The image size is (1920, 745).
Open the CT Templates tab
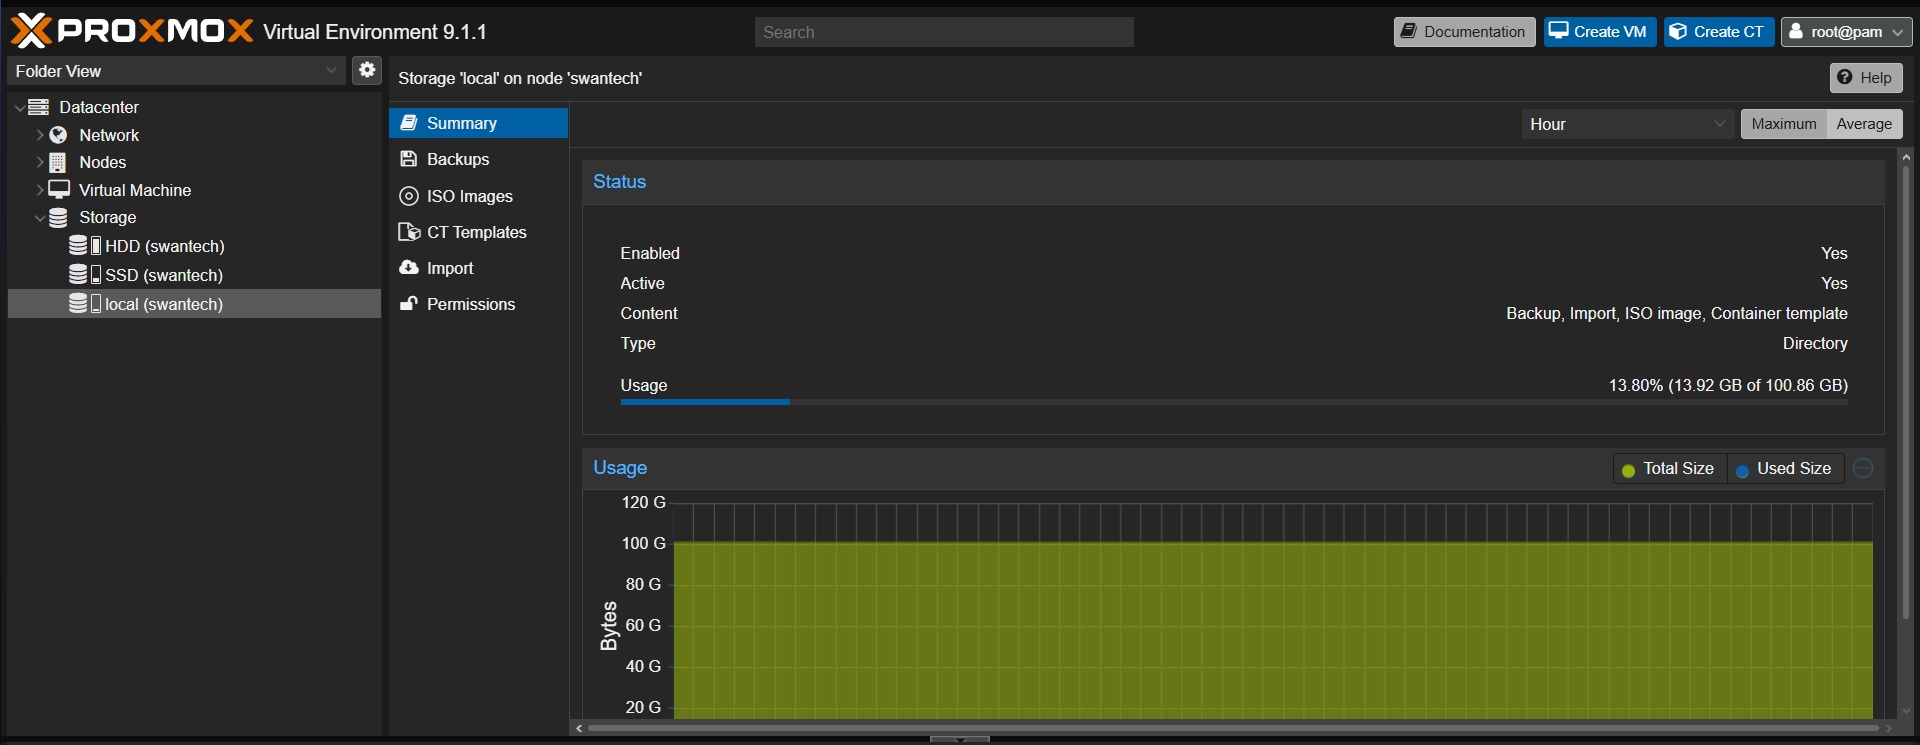tap(478, 232)
